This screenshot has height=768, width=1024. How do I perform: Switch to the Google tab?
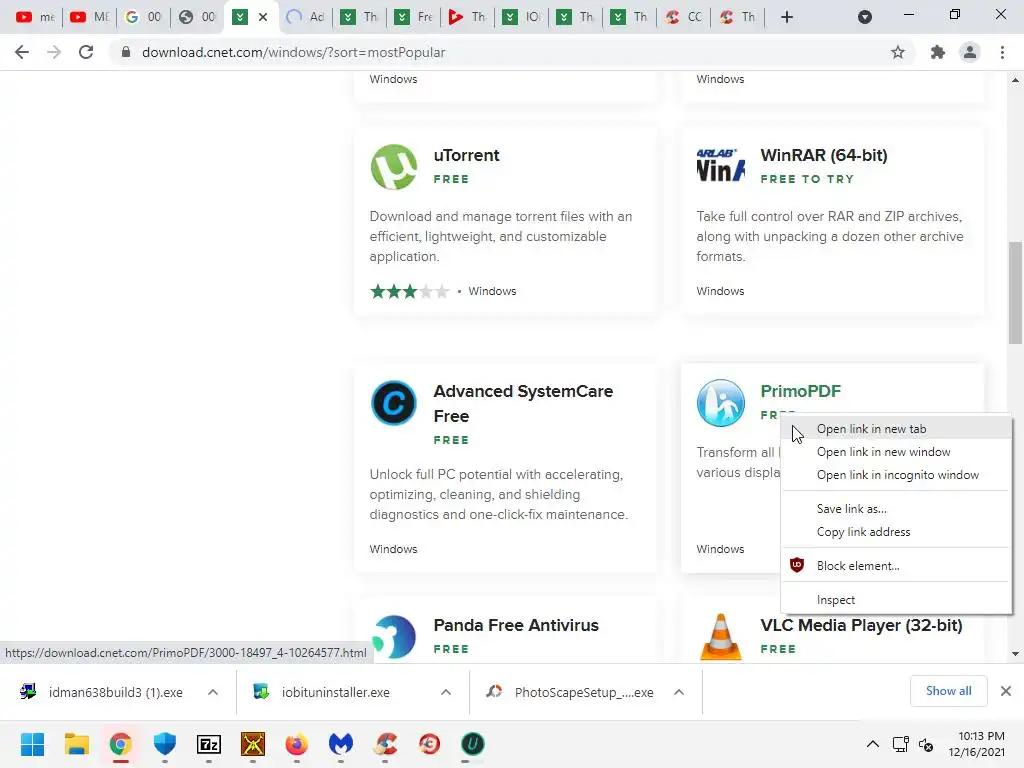(x=143, y=17)
